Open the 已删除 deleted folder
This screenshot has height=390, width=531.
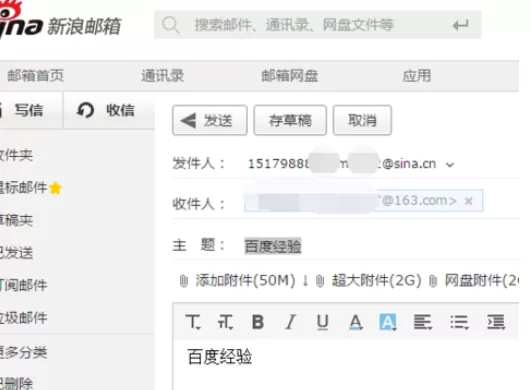(16, 383)
